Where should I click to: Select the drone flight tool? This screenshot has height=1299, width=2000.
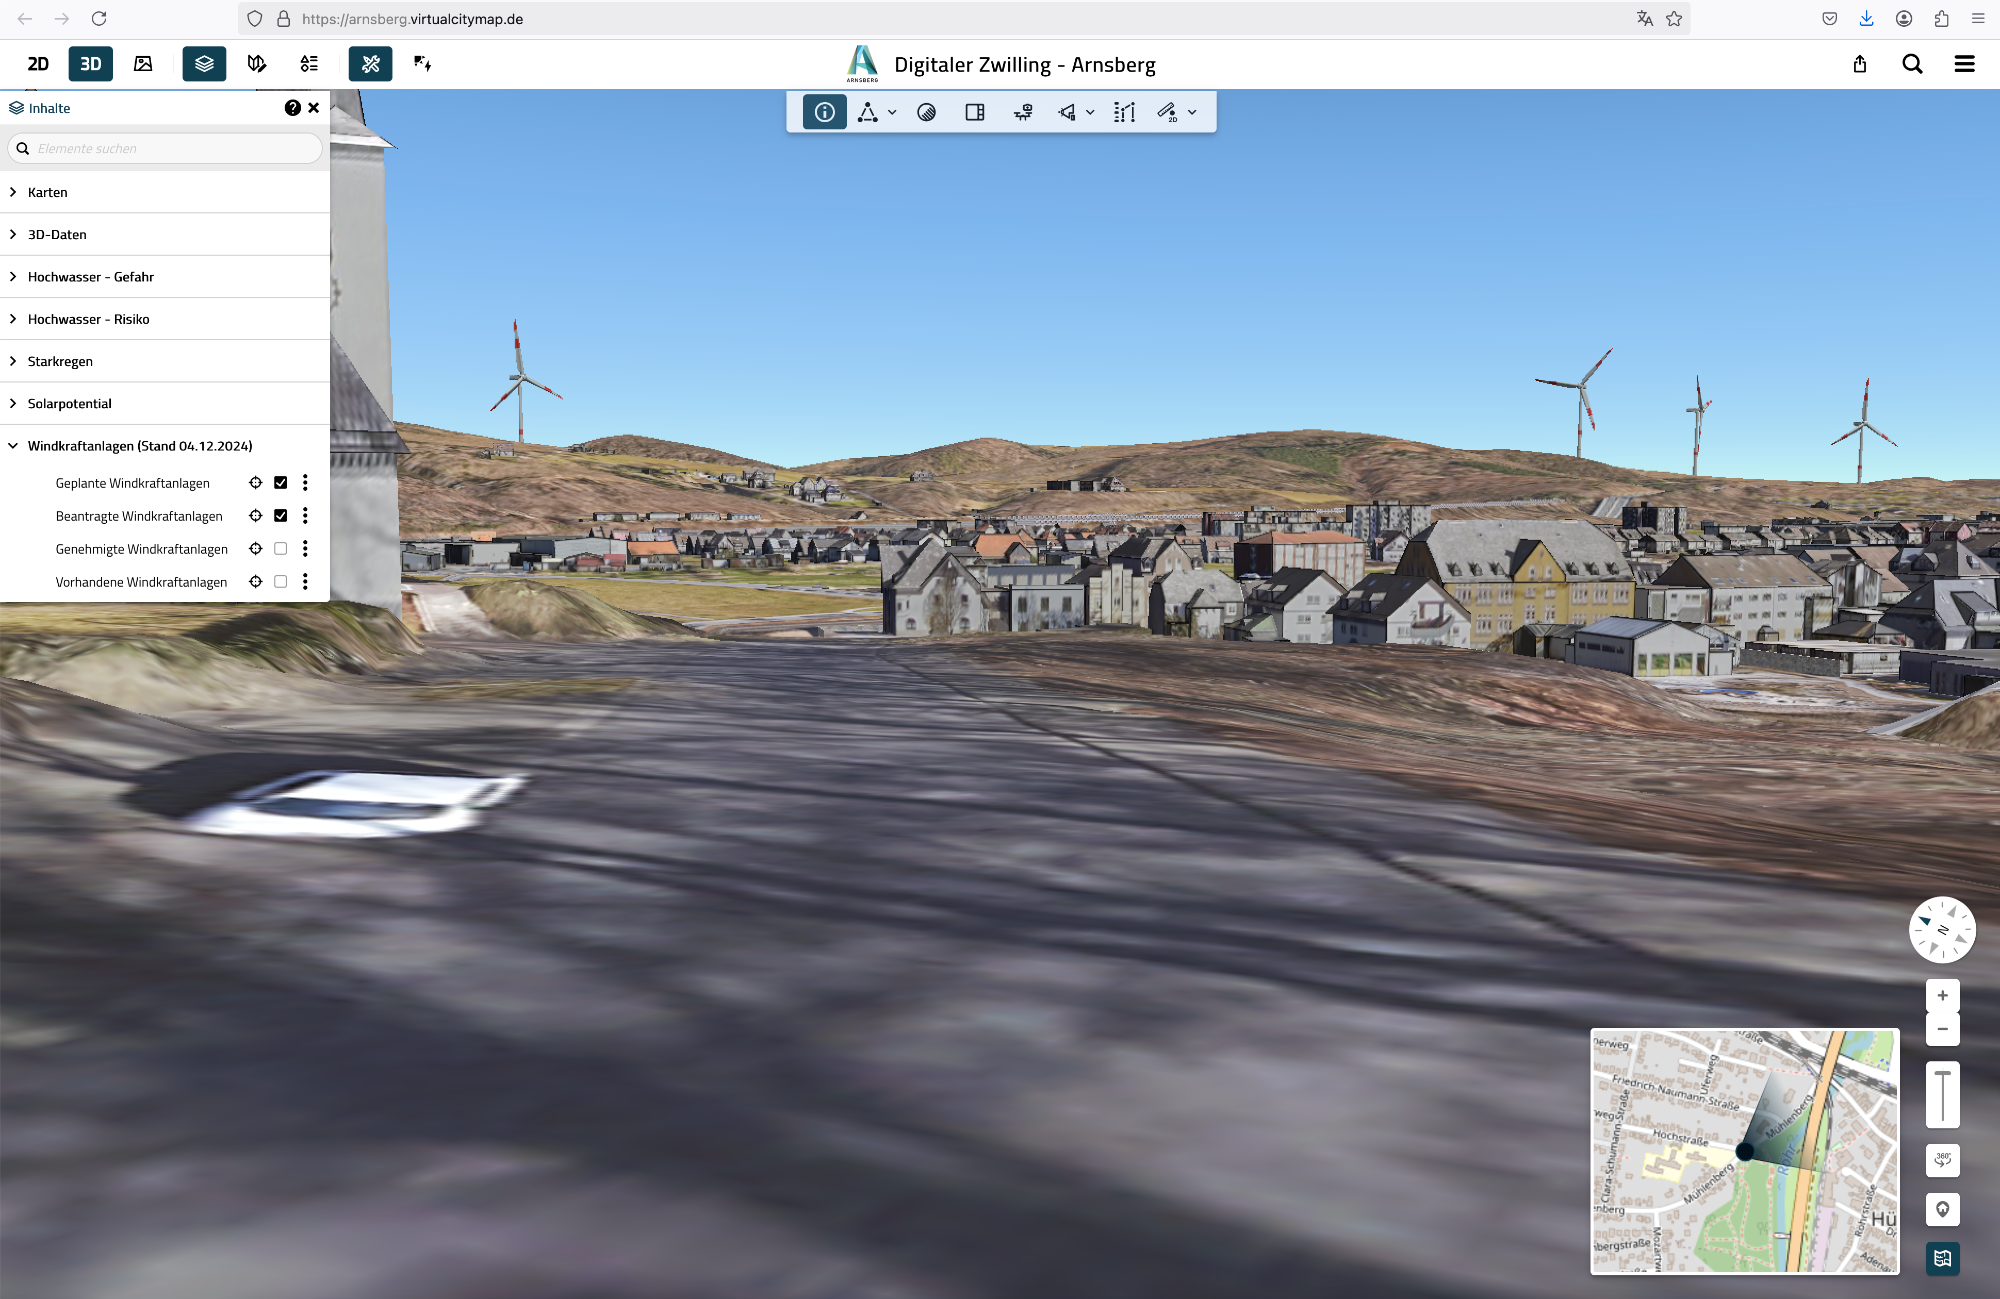pyautogui.click(x=1023, y=112)
